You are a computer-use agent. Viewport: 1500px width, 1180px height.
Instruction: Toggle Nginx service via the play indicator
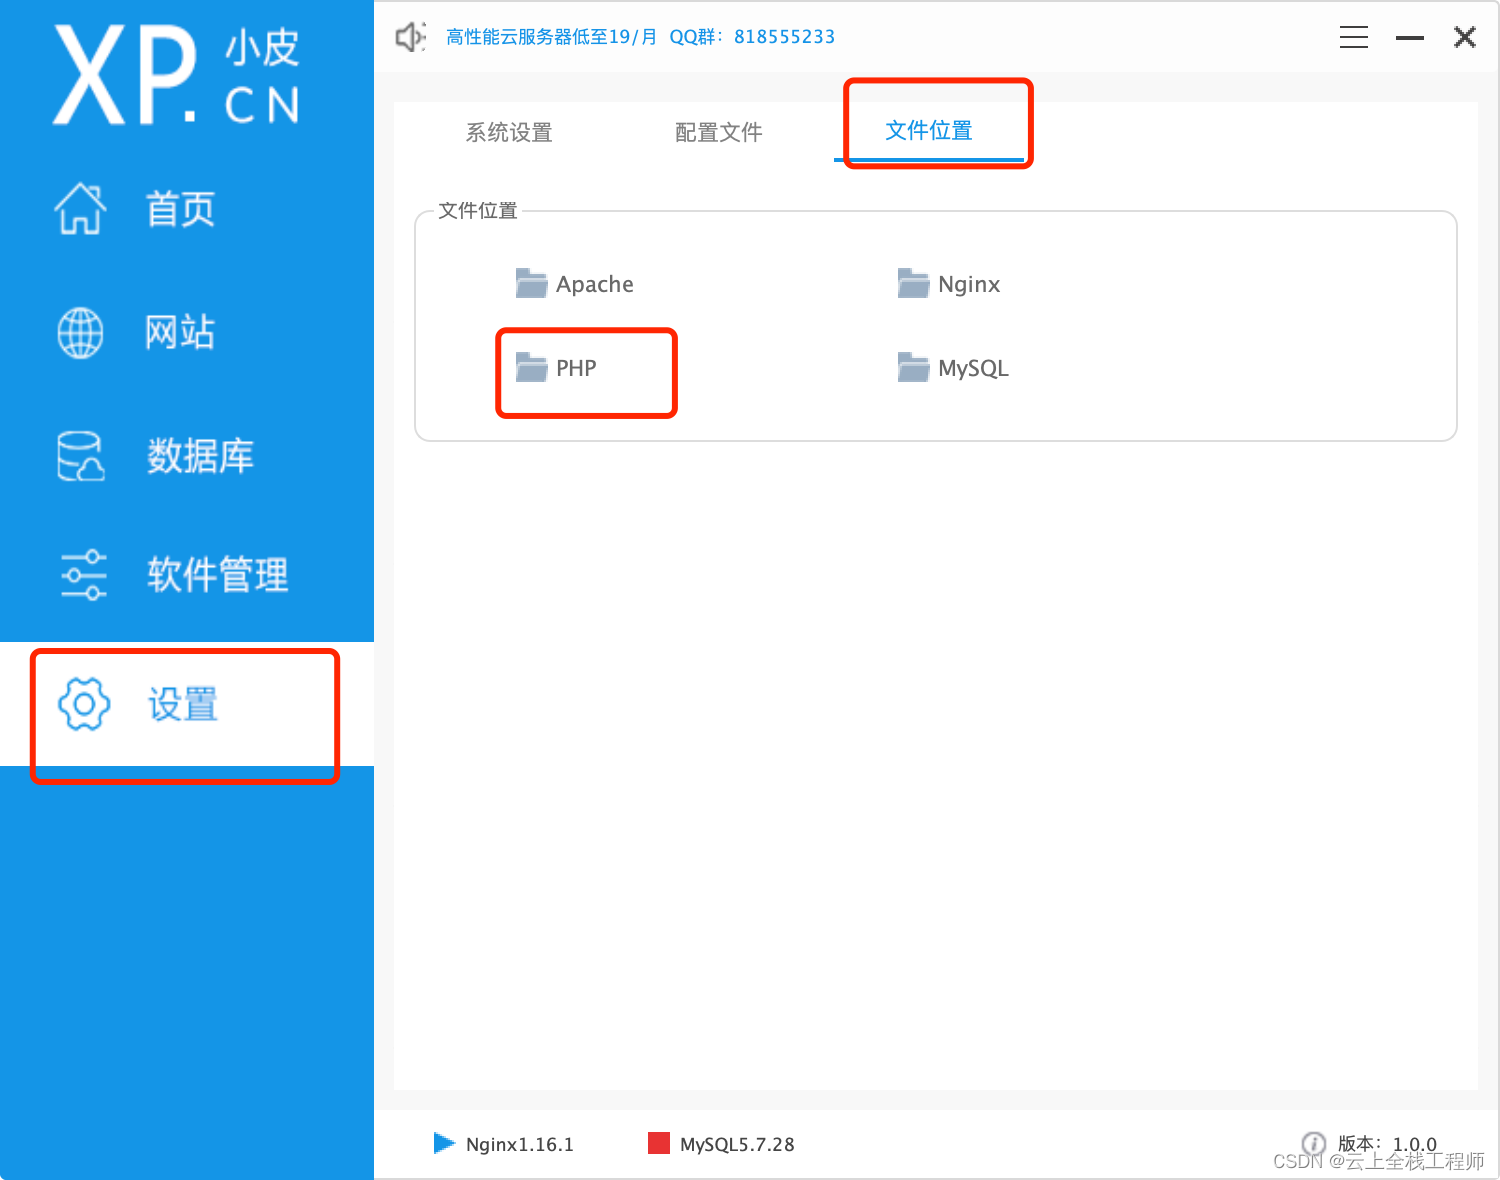pyautogui.click(x=444, y=1143)
